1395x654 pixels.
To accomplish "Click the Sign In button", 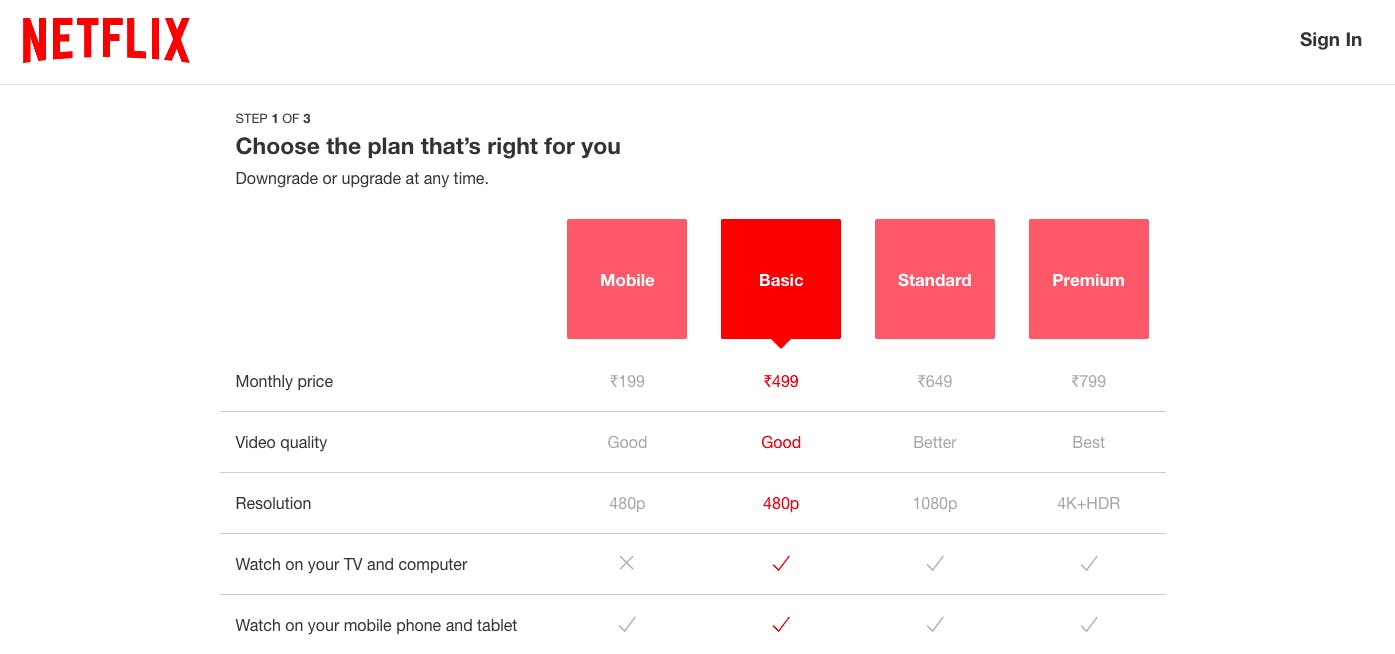I will [x=1330, y=40].
